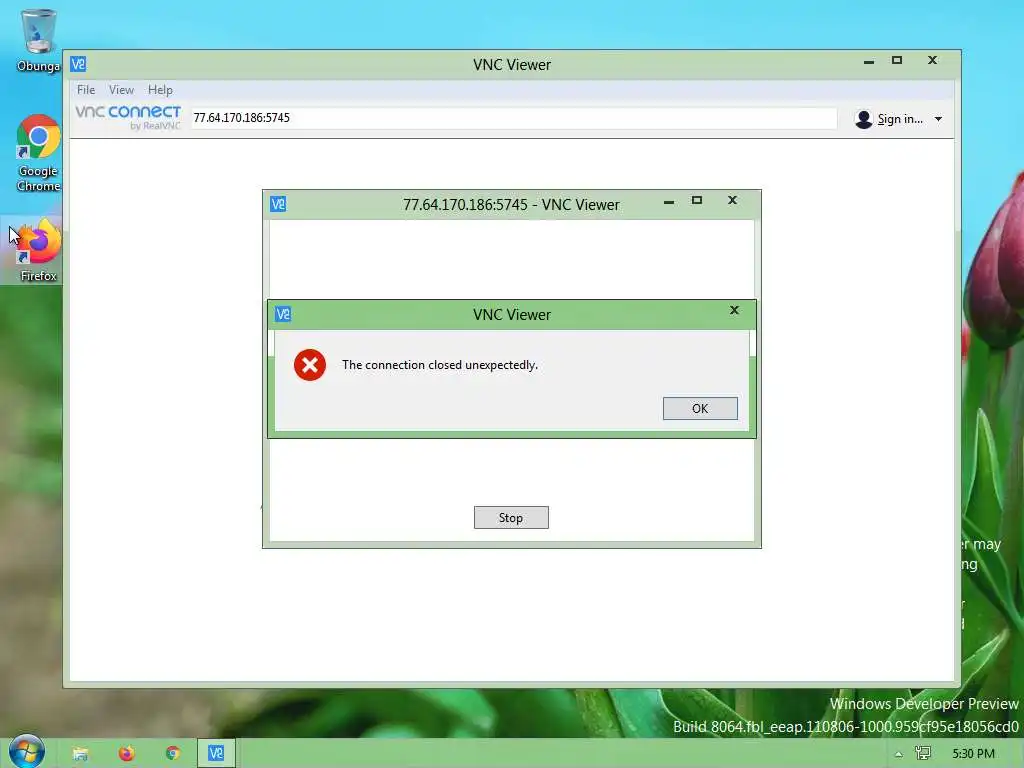The height and width of the screenshot is (768, 1024).
Task: Minimize the main VNC Viewer window
Action: click(869, 62)
